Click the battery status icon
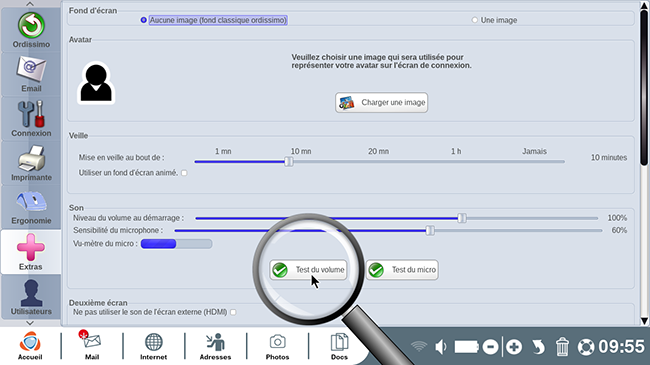650x365 pixels. pos(466,347)
